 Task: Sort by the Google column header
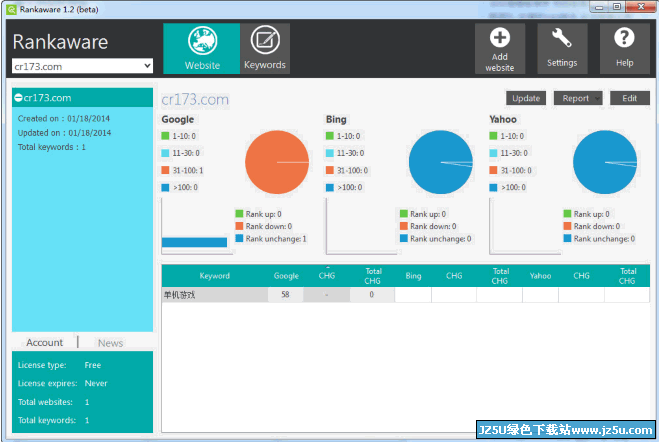tap(286, 276)
